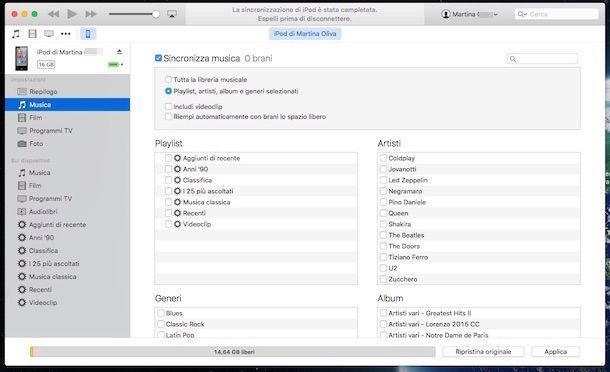Click the Shakira artist label
The image size is (610, 372).
pos(400,224)
